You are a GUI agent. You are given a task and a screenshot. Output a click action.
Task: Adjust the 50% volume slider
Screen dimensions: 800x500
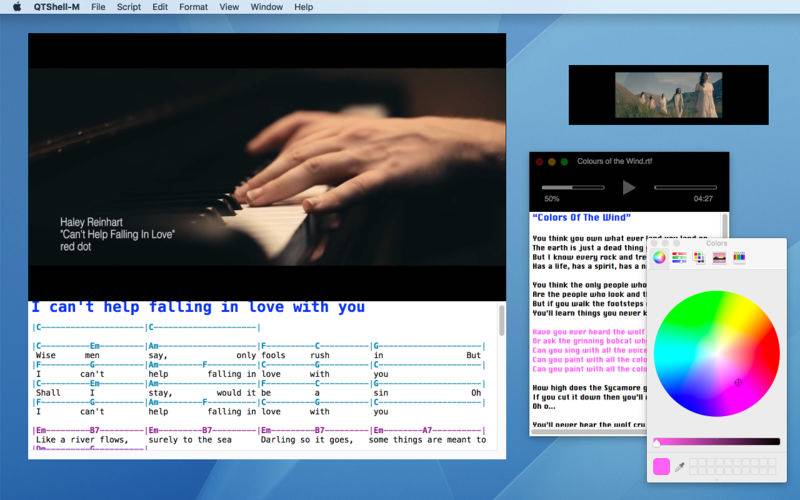573,188
